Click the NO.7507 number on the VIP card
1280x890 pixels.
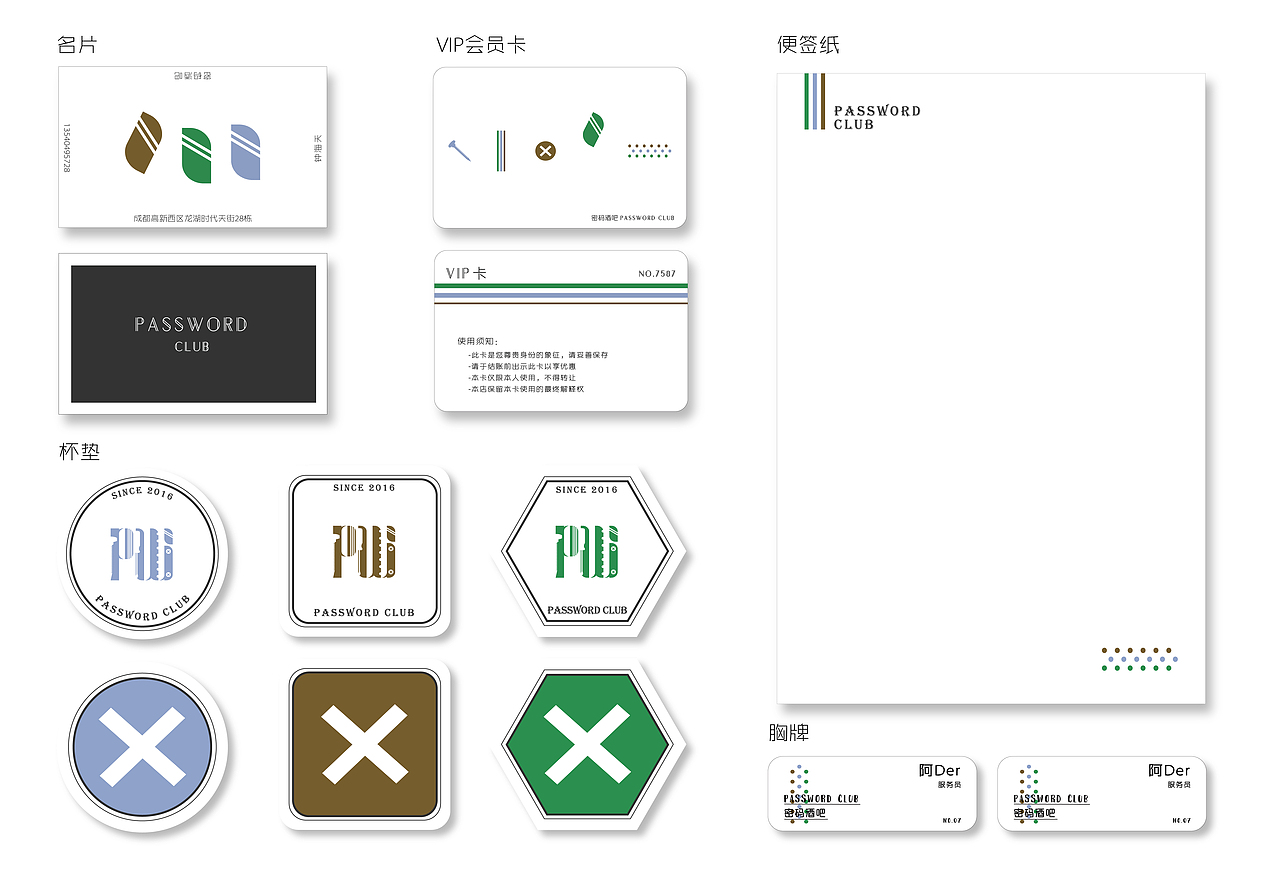tap(657, 274)
